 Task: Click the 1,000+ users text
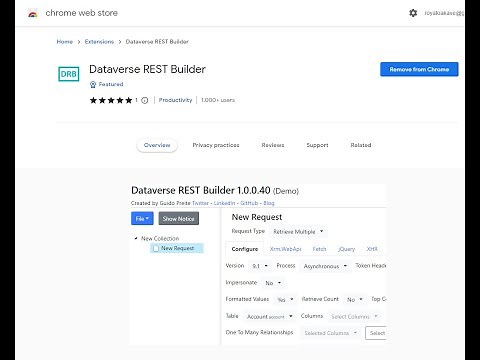pos(218,100)
